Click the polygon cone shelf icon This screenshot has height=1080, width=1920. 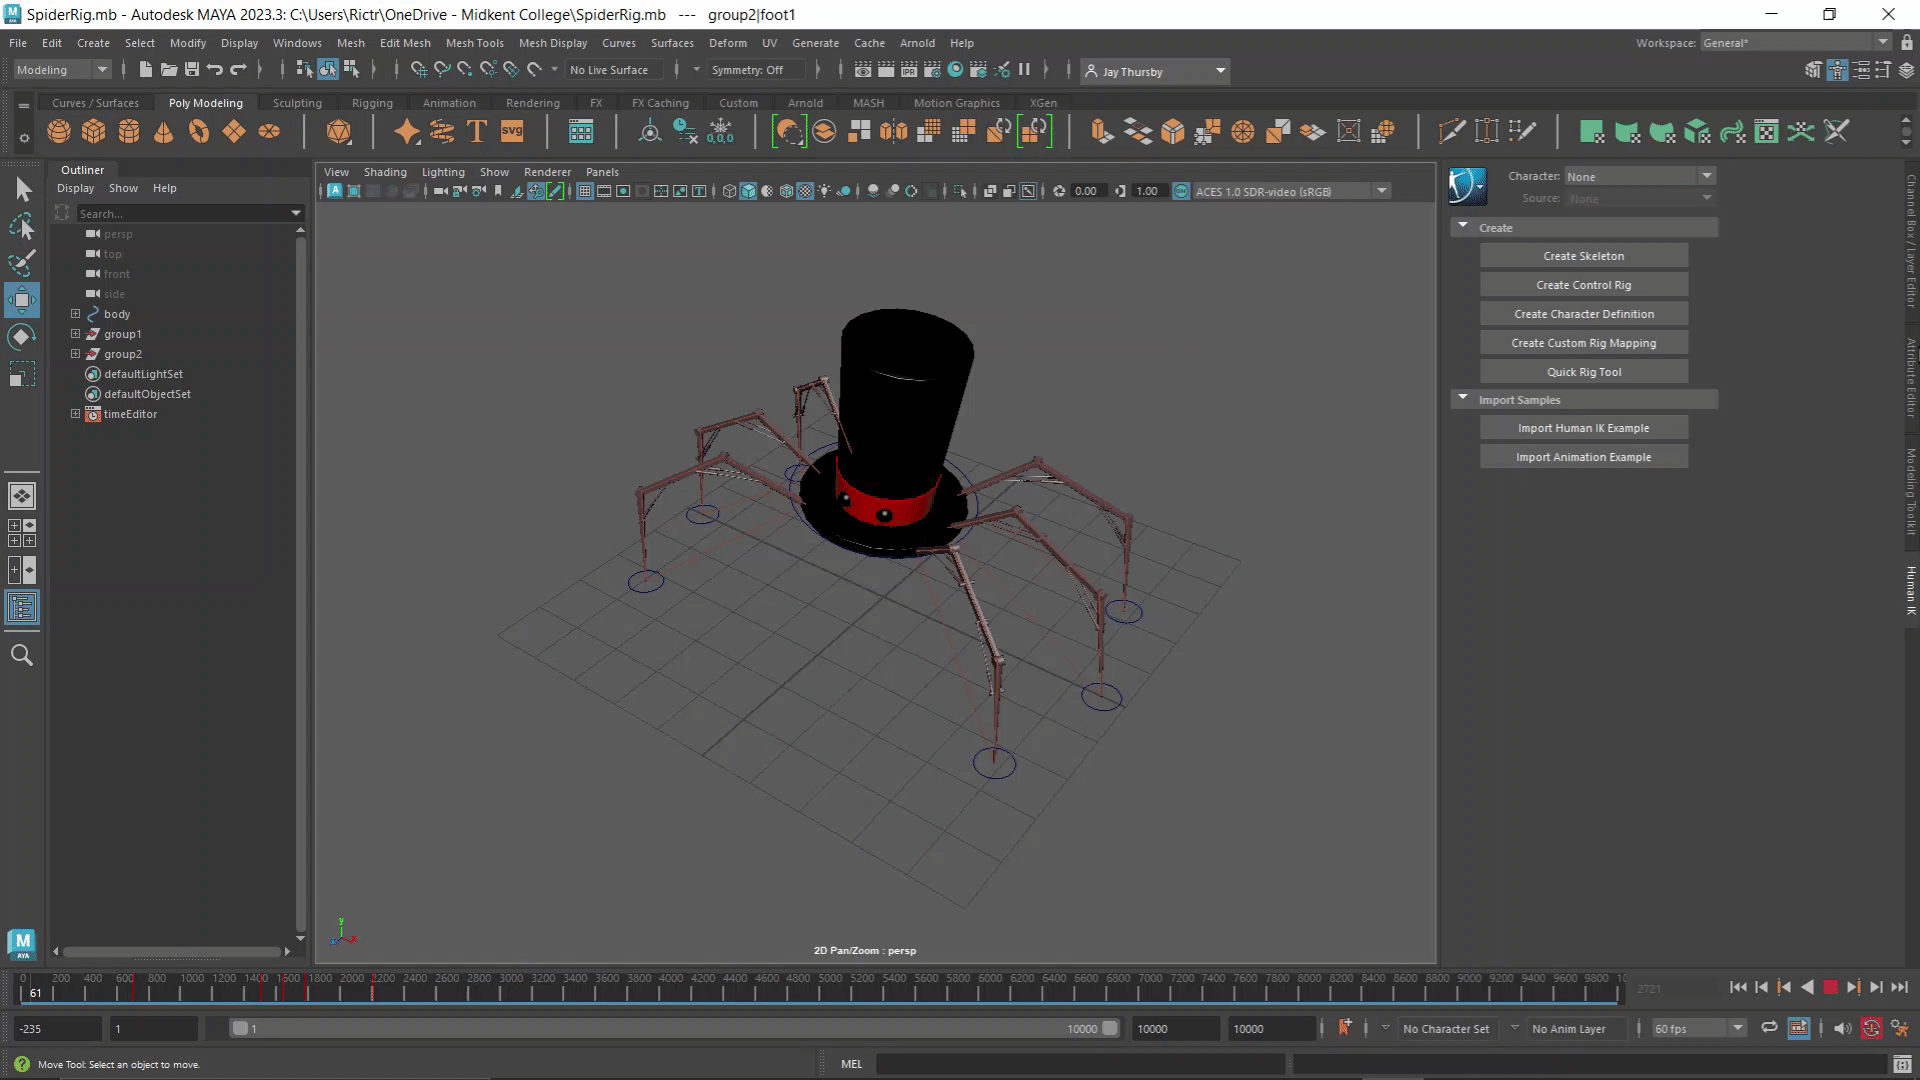tap(164, 131)
